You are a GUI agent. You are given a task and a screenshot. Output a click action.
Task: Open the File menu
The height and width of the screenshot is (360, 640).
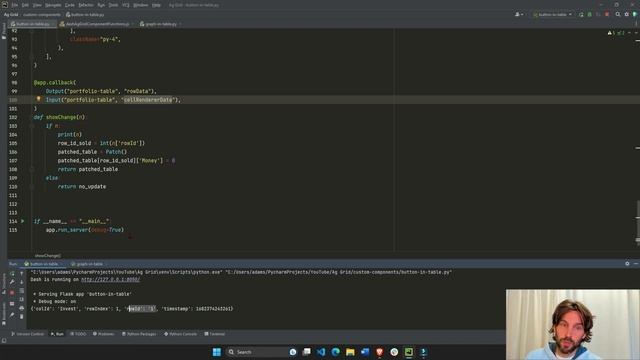(x=15, y=5)
